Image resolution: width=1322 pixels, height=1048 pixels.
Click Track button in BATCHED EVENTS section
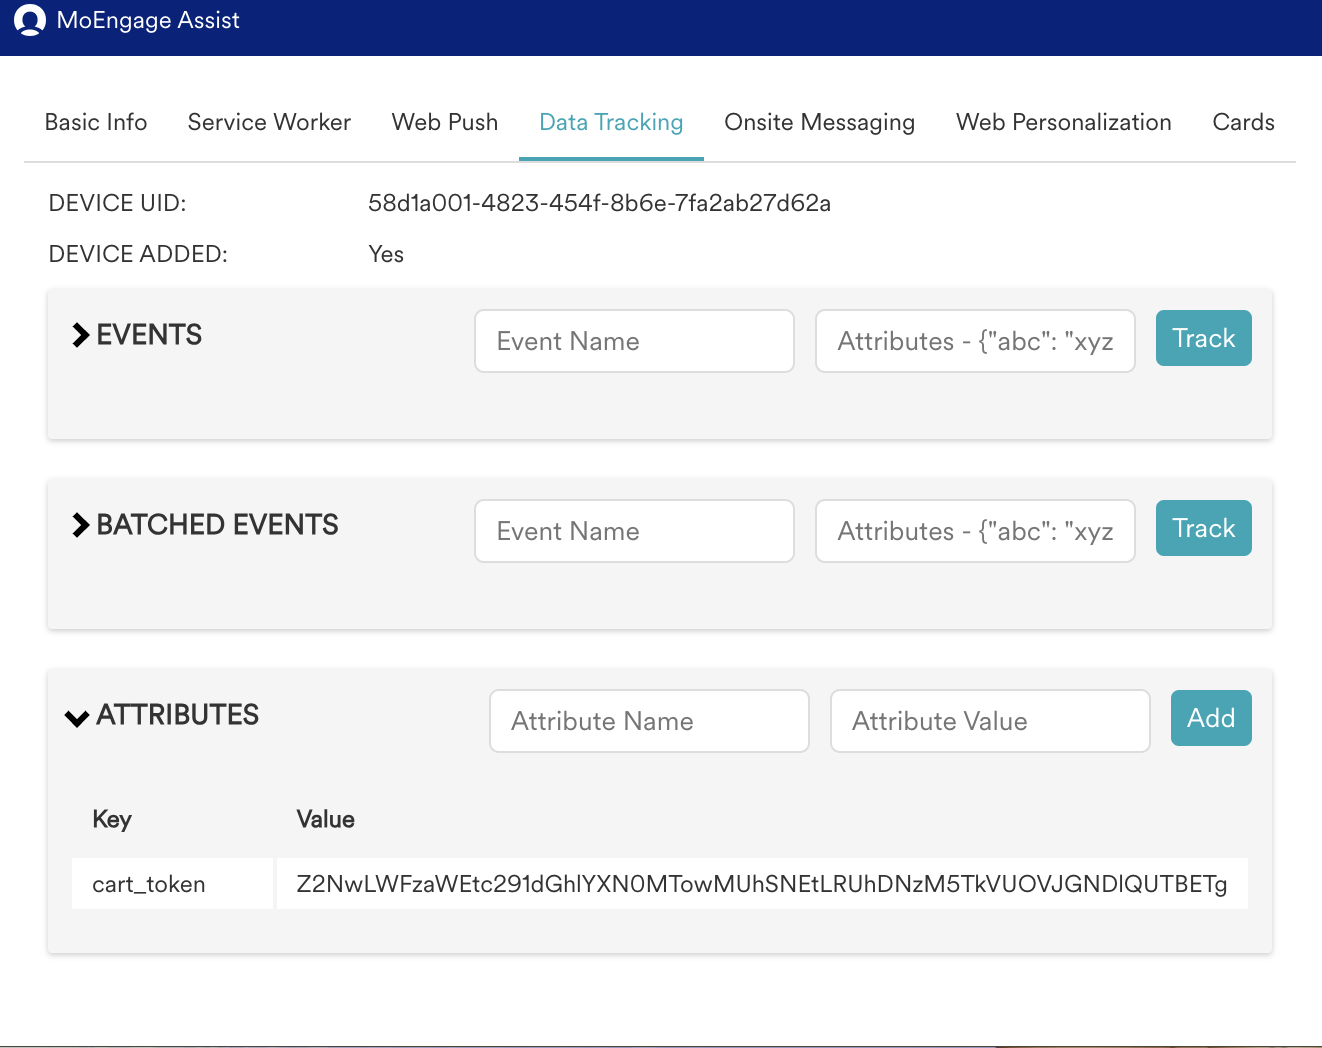1203,528
